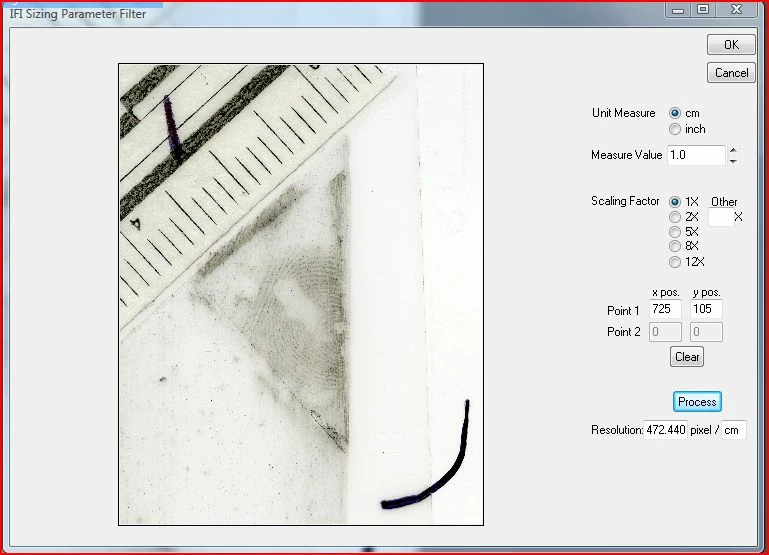Choose the 1X scaling factor
This screenshot has height=555, width=769.
point(675,202)
